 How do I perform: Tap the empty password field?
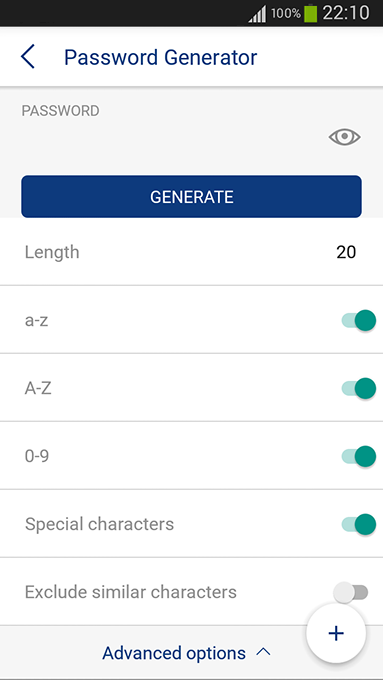(x=173, y=137)
